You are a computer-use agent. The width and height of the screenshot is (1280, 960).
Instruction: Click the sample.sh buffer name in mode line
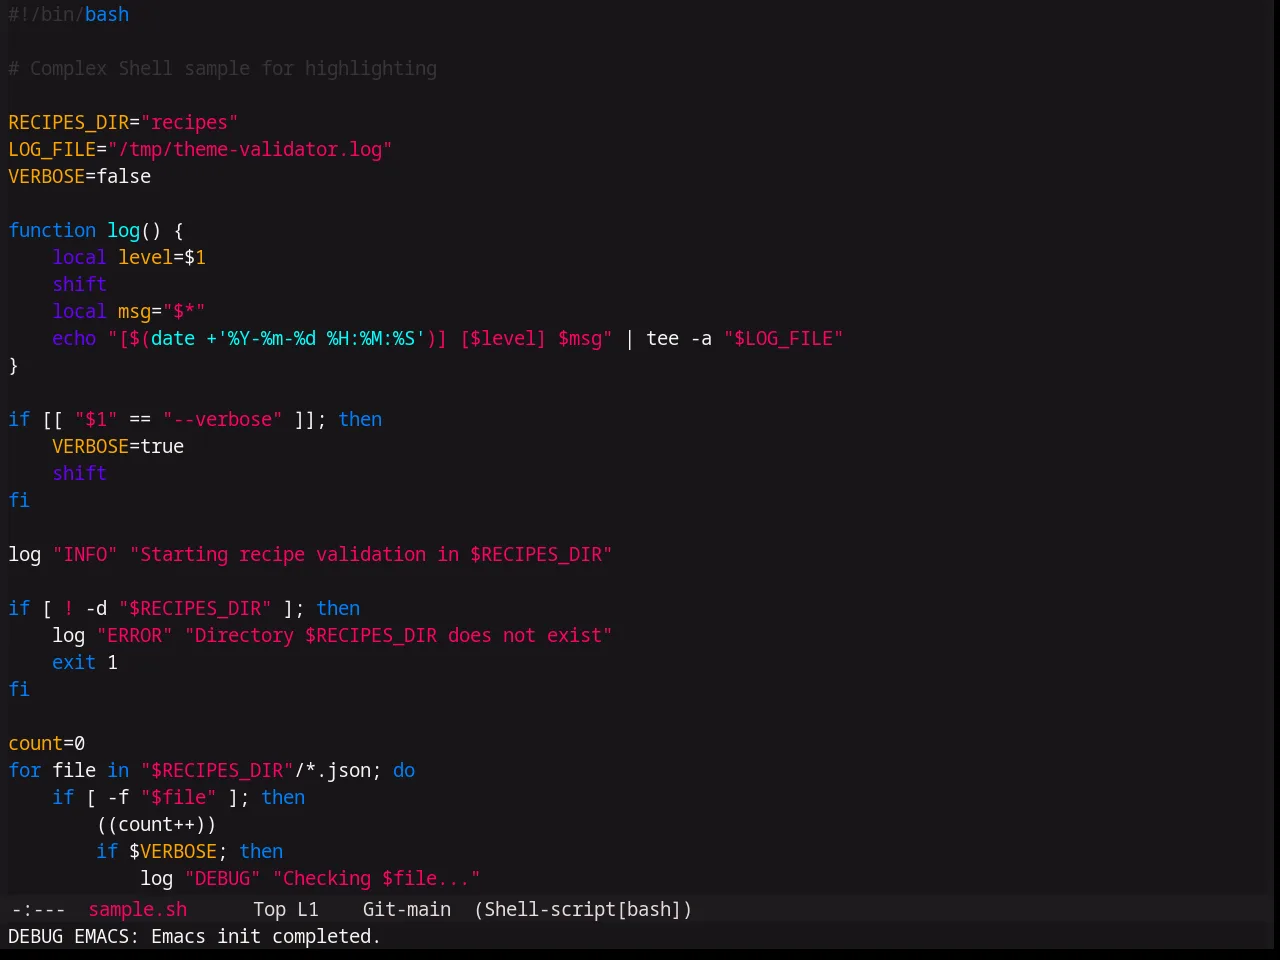pyautogui.click(x=137, y=909)
